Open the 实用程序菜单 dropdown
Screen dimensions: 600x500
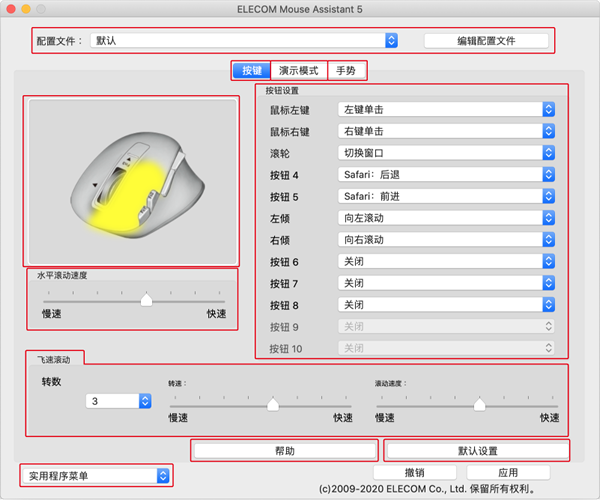[96, 476]
